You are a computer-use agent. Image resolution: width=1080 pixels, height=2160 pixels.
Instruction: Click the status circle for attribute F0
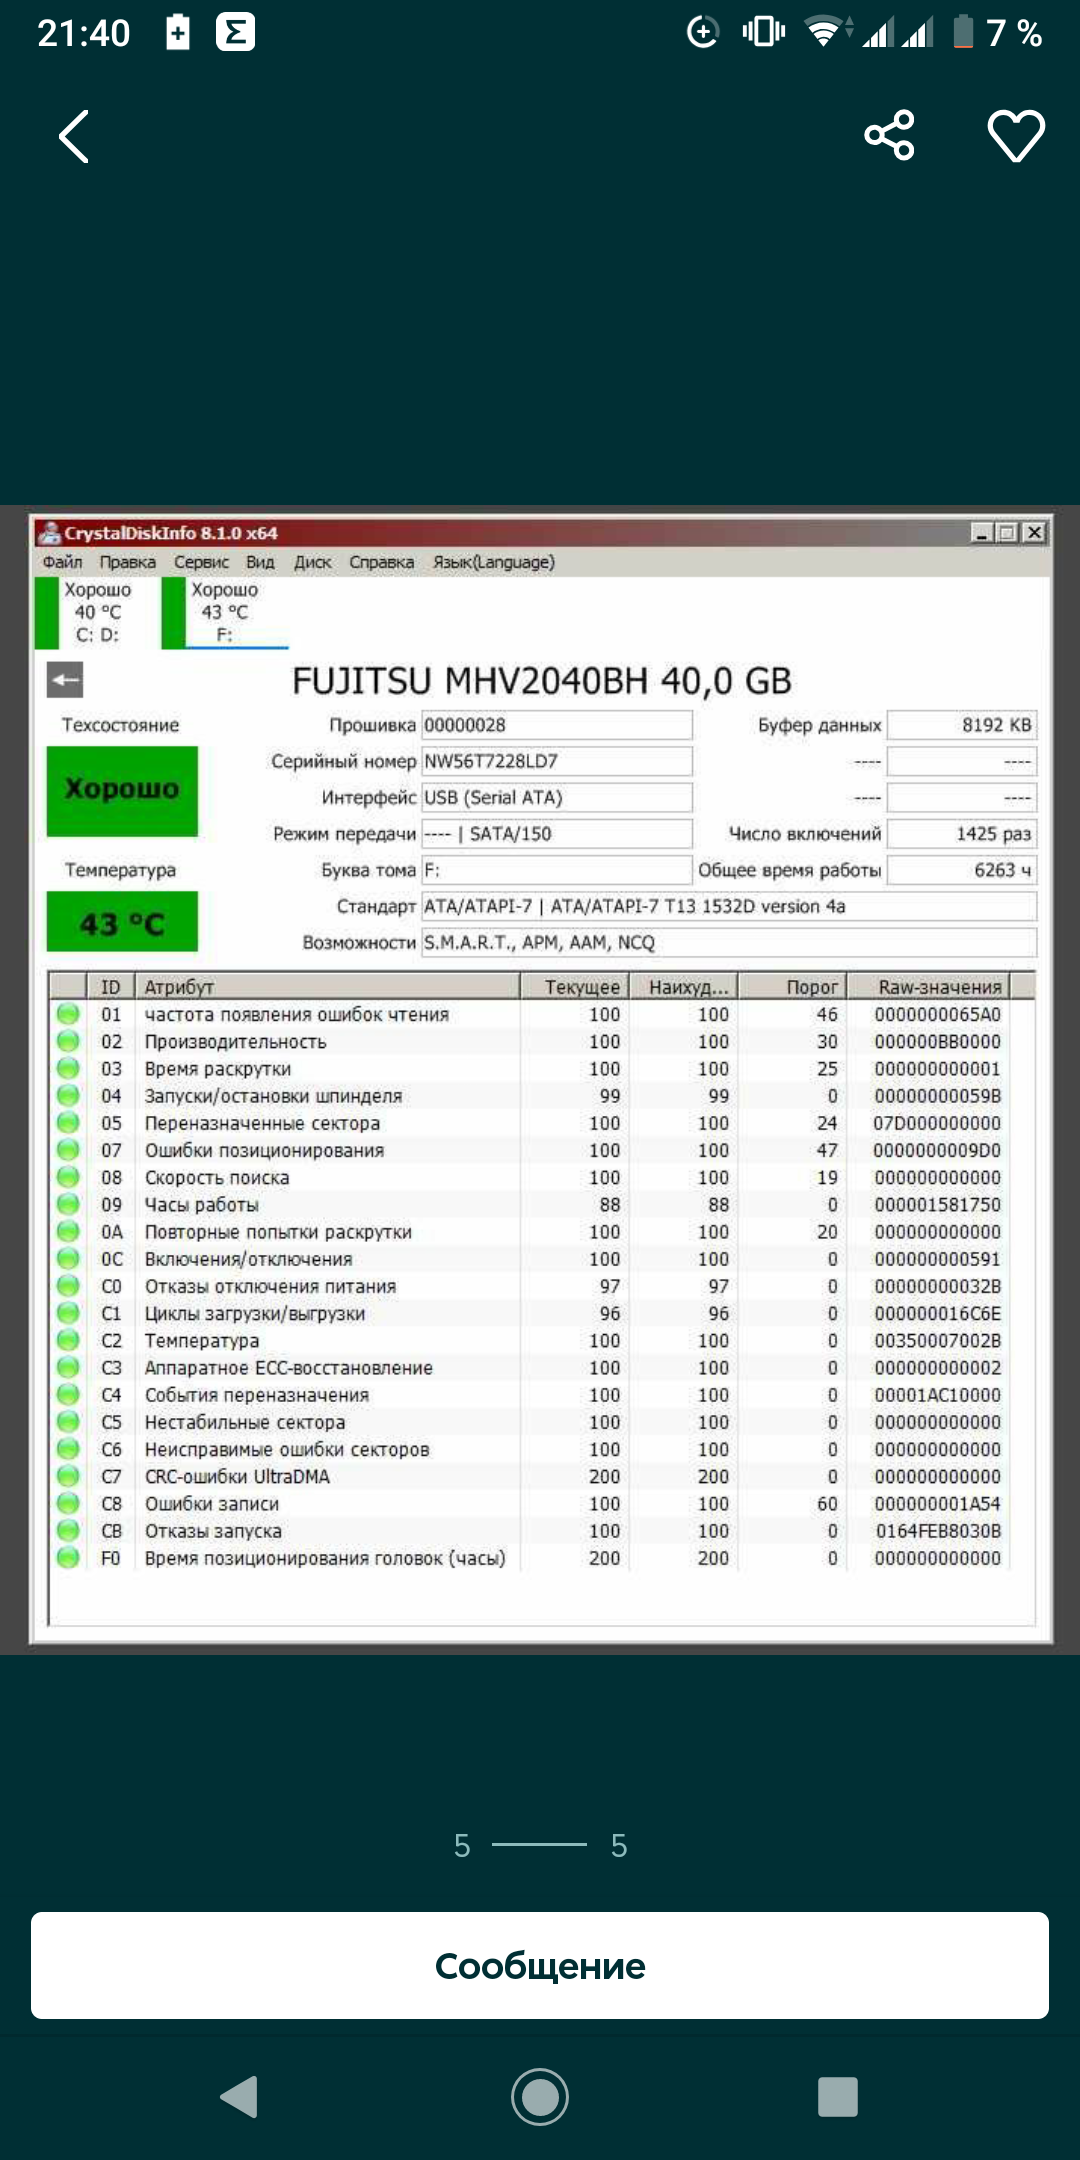68,1558
